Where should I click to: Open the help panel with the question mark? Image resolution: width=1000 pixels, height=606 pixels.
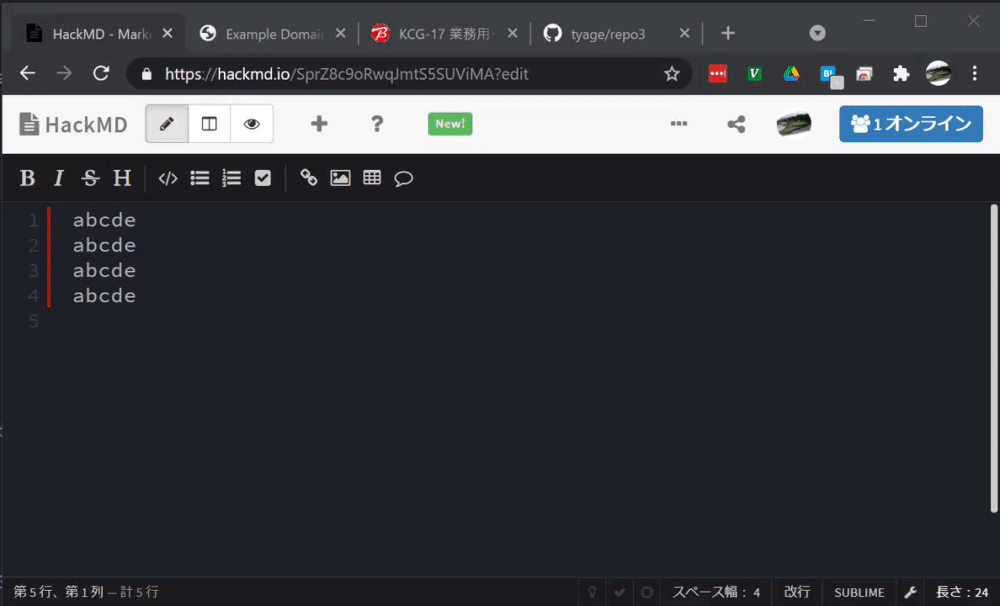[x=377, y=124]
